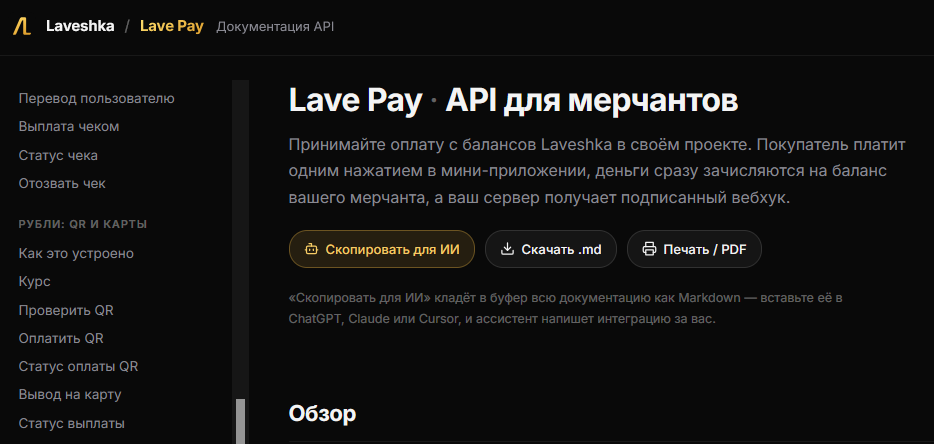Select Статус чека in sidebar
The height and width of the screenshot is (444, 934).
pos(58,156)
